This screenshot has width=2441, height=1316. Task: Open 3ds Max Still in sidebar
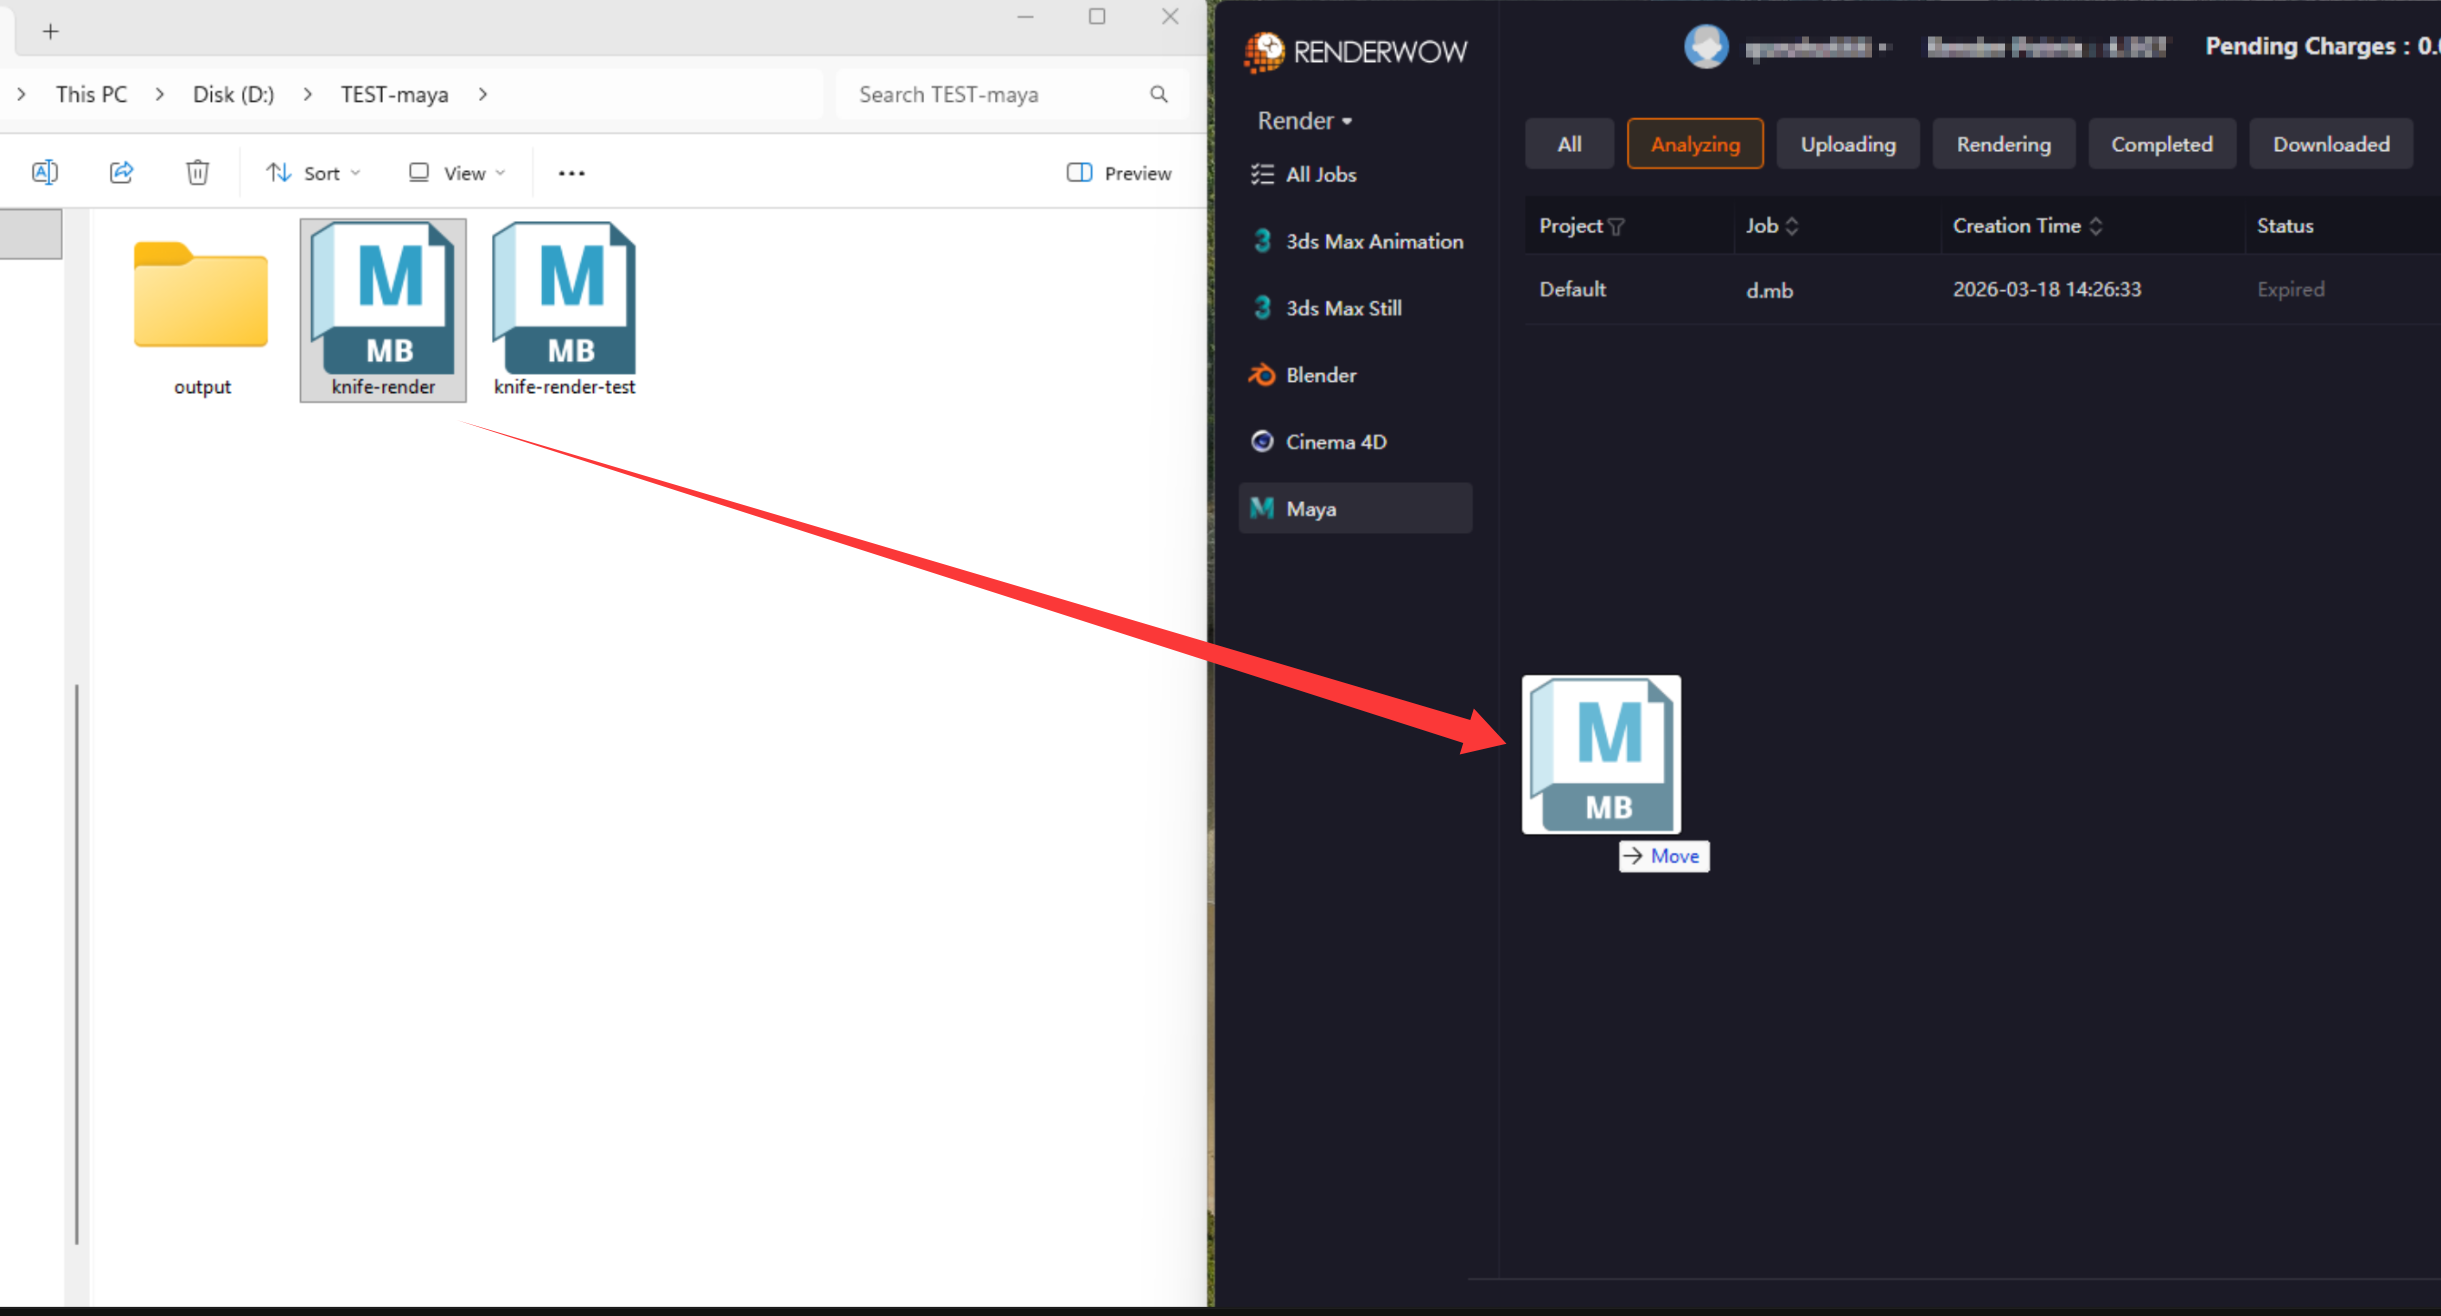click(x=1355, y=308)
